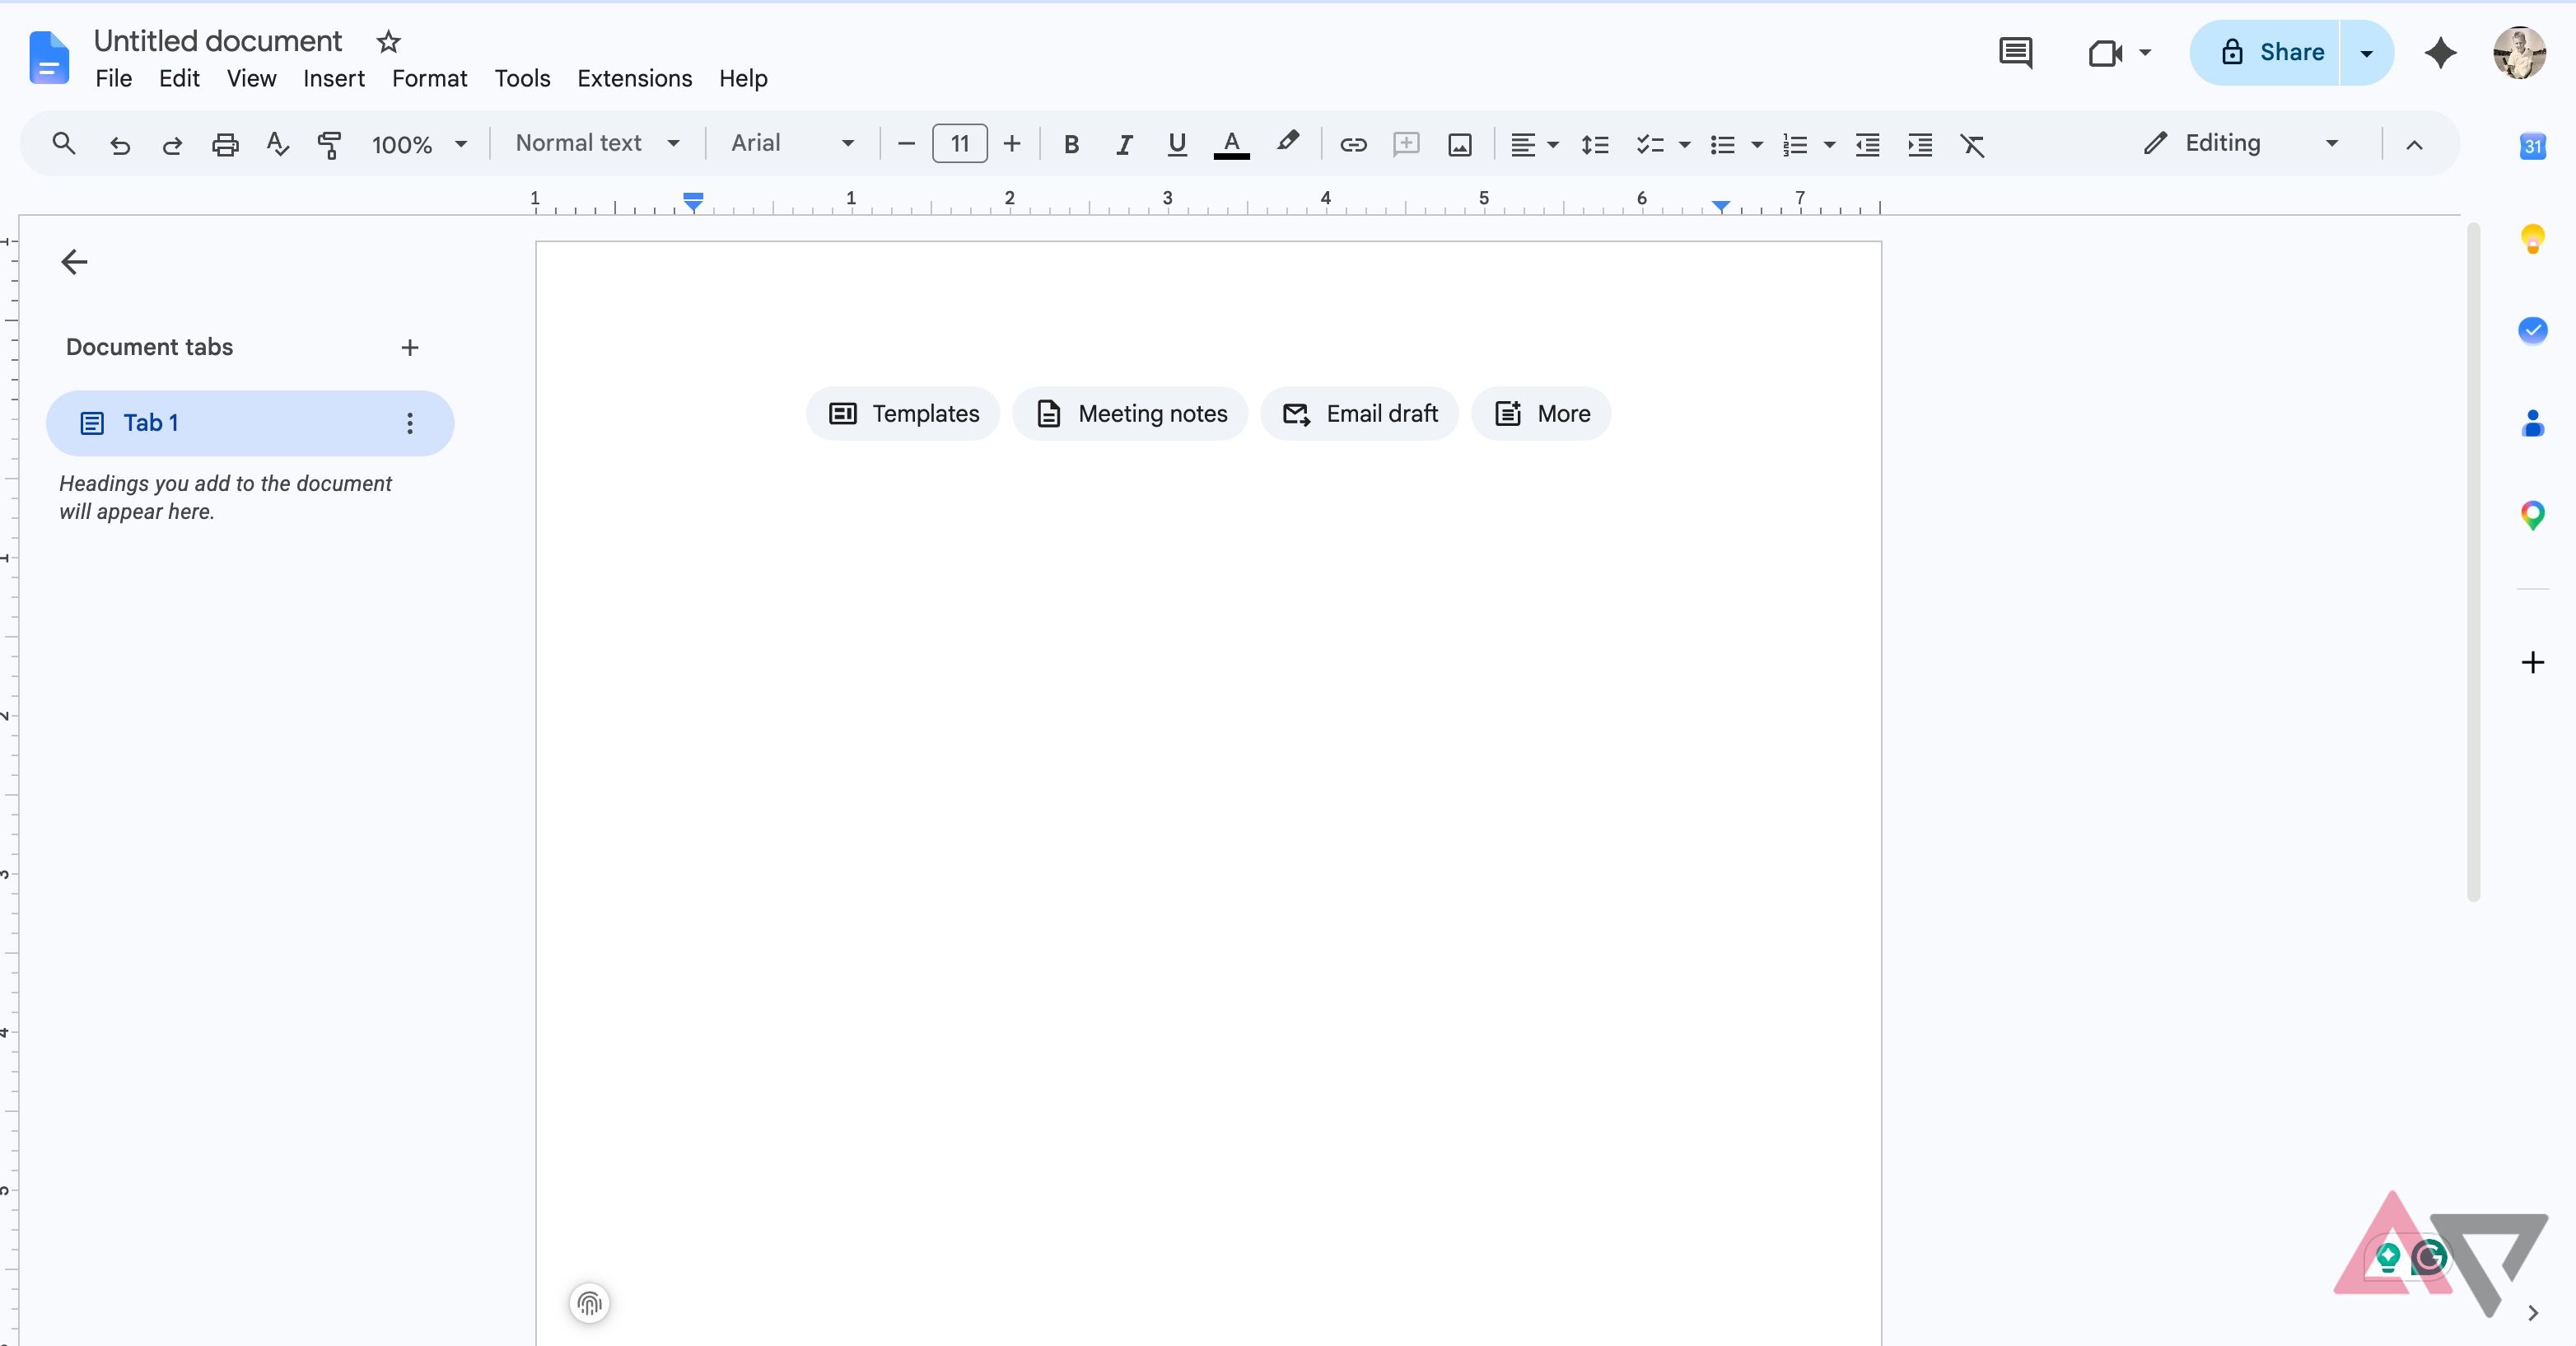This screenshot has height=1346, width=2576.
Task: Open text color picker
Action: [1231, 145]
